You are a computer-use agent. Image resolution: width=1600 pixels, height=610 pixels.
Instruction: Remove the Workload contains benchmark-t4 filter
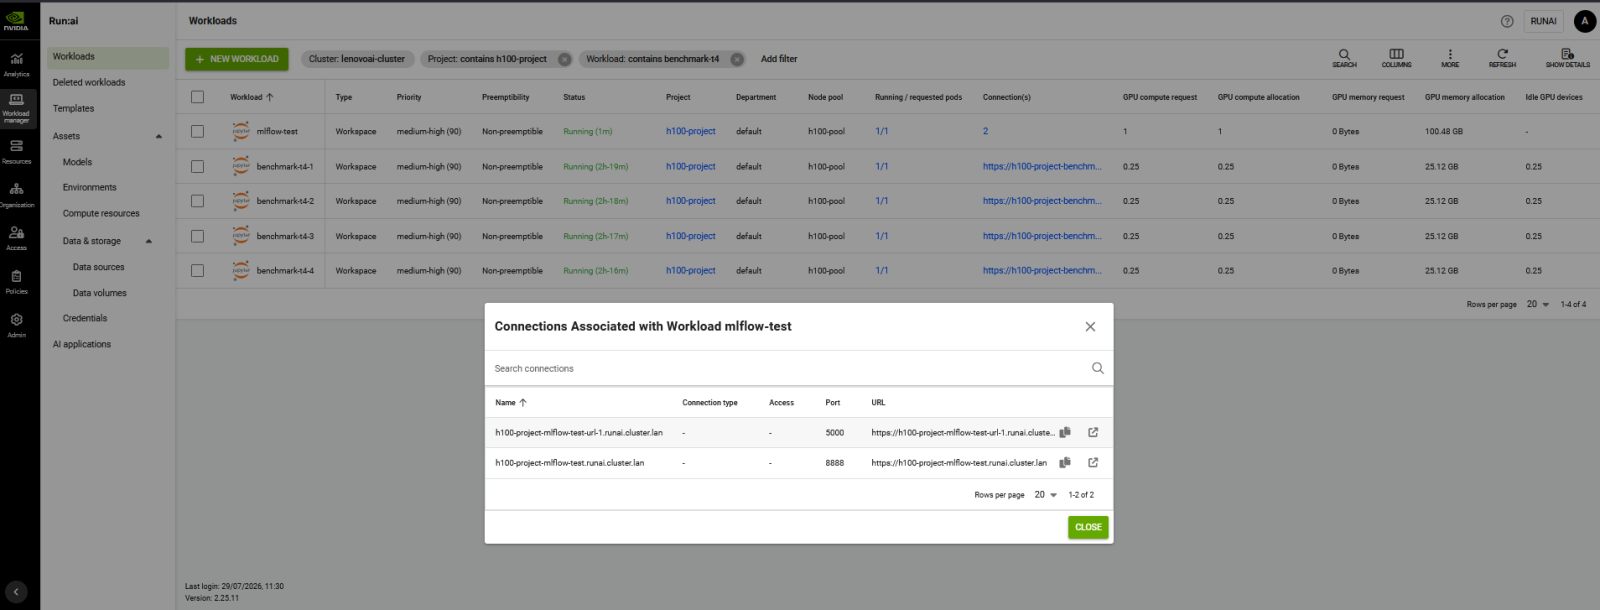(737, 59)
